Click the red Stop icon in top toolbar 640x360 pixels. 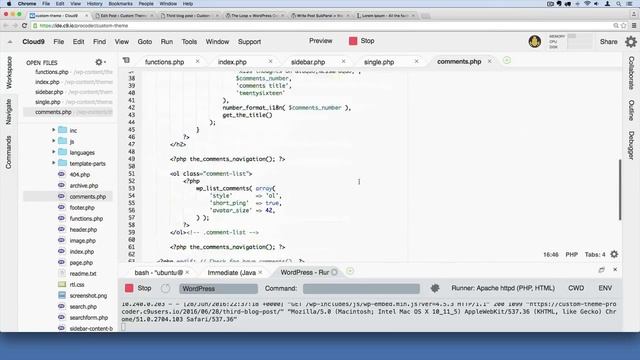tap(353, 41)
